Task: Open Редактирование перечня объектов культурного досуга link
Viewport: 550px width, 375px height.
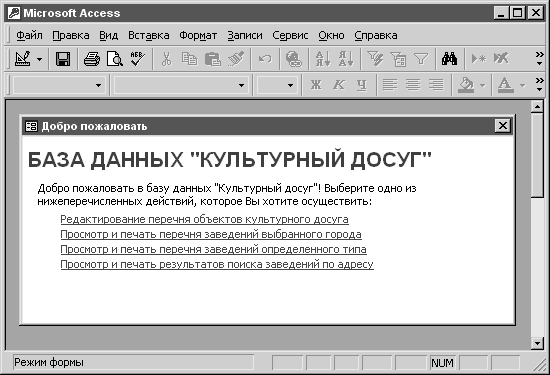Action: [204, 219]
